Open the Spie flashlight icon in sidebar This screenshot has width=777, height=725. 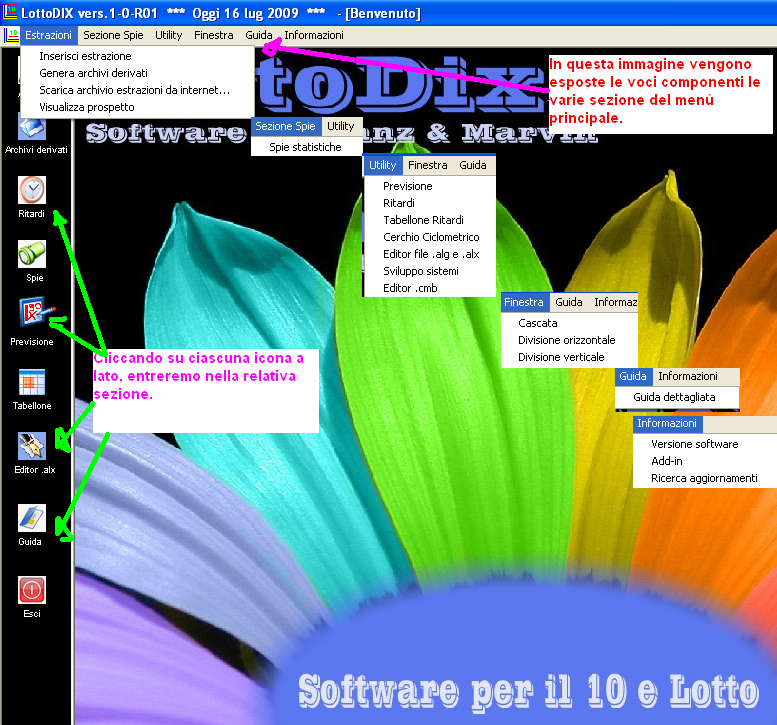point(32,254)
